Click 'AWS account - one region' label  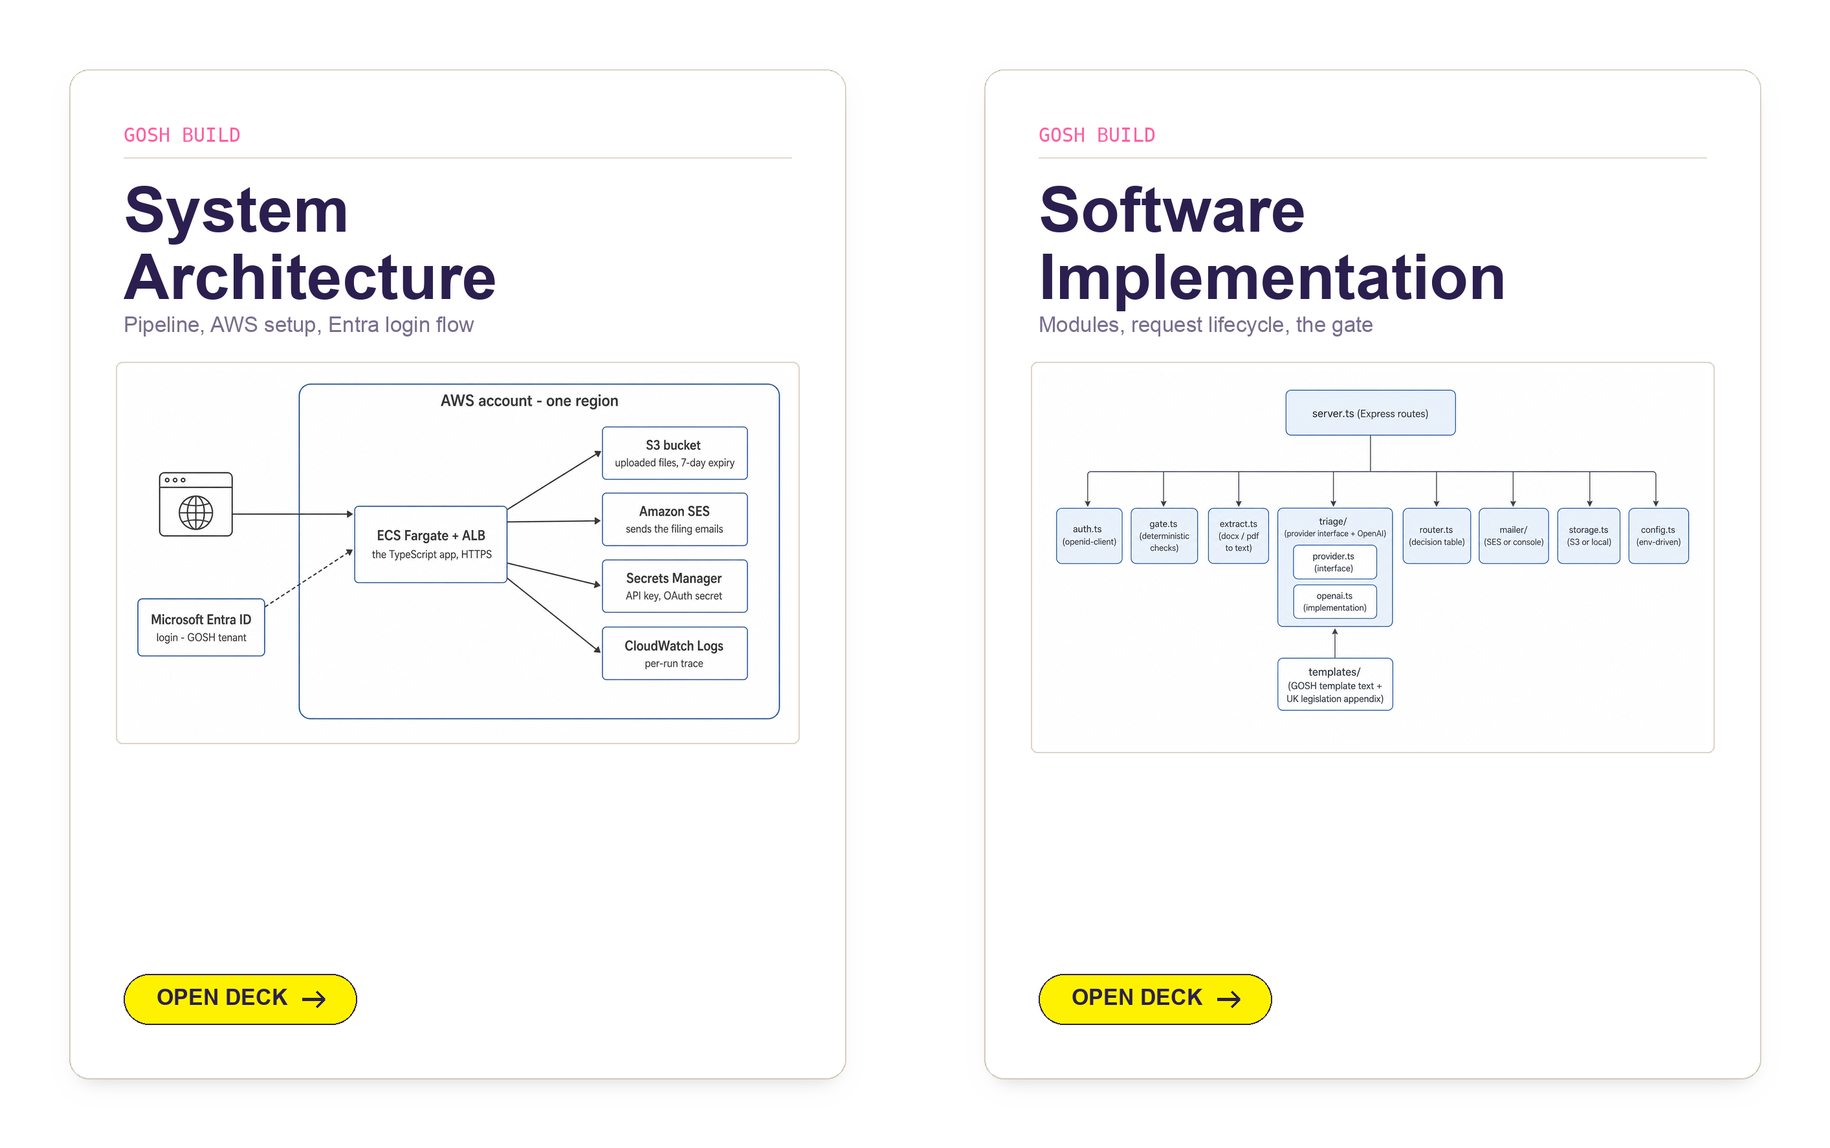pyautogui.click(x=530, y=401)
